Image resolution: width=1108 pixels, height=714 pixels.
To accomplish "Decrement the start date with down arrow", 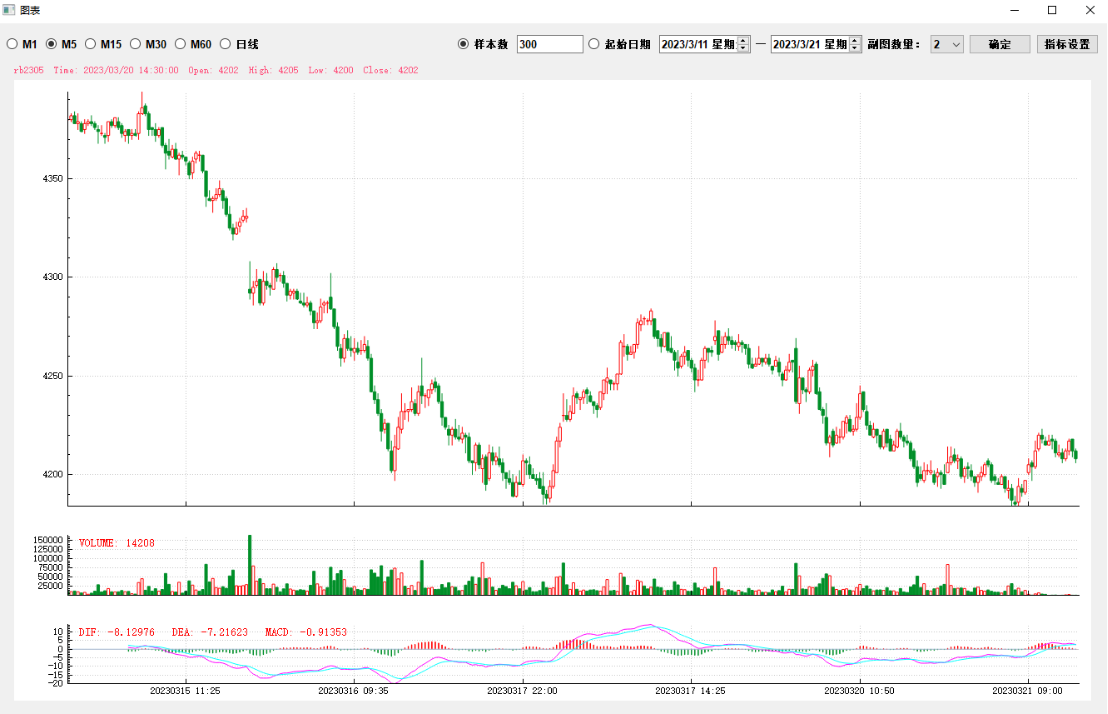I will tap(743, 49).
